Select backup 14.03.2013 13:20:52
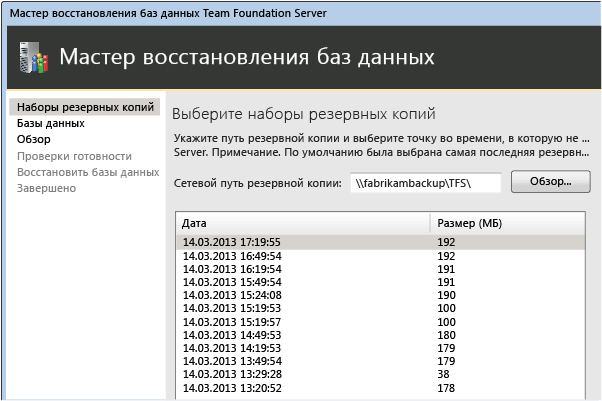 [380, 388]
